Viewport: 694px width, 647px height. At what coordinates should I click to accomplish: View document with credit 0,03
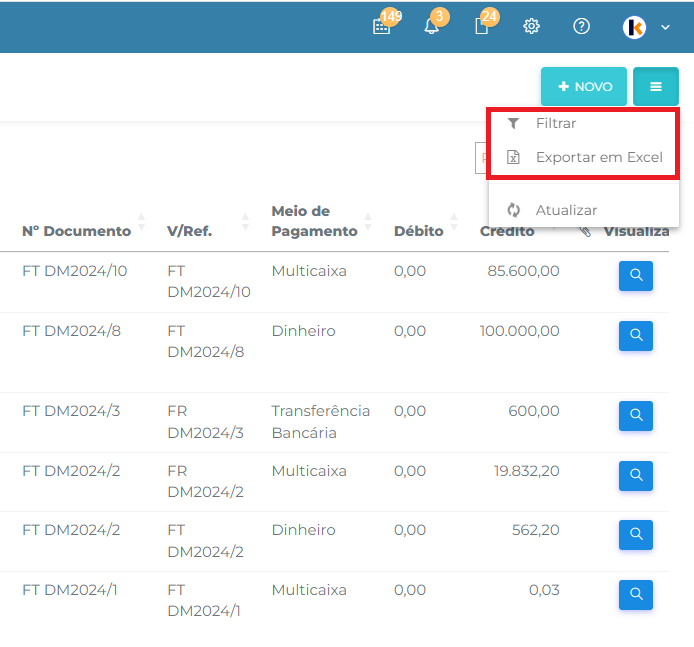[x=636, y=595]
